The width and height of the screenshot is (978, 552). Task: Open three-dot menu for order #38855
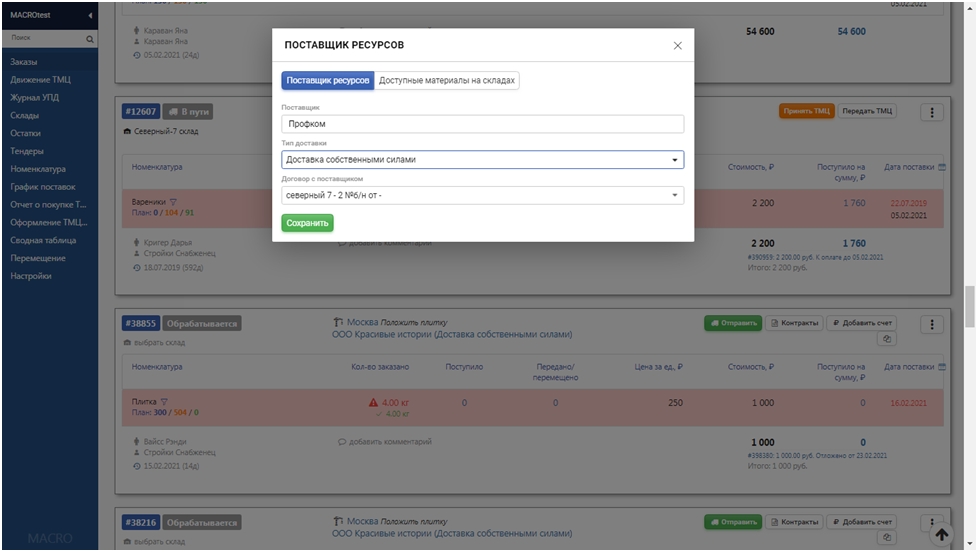pyautogui.click(x=931, y=324)
